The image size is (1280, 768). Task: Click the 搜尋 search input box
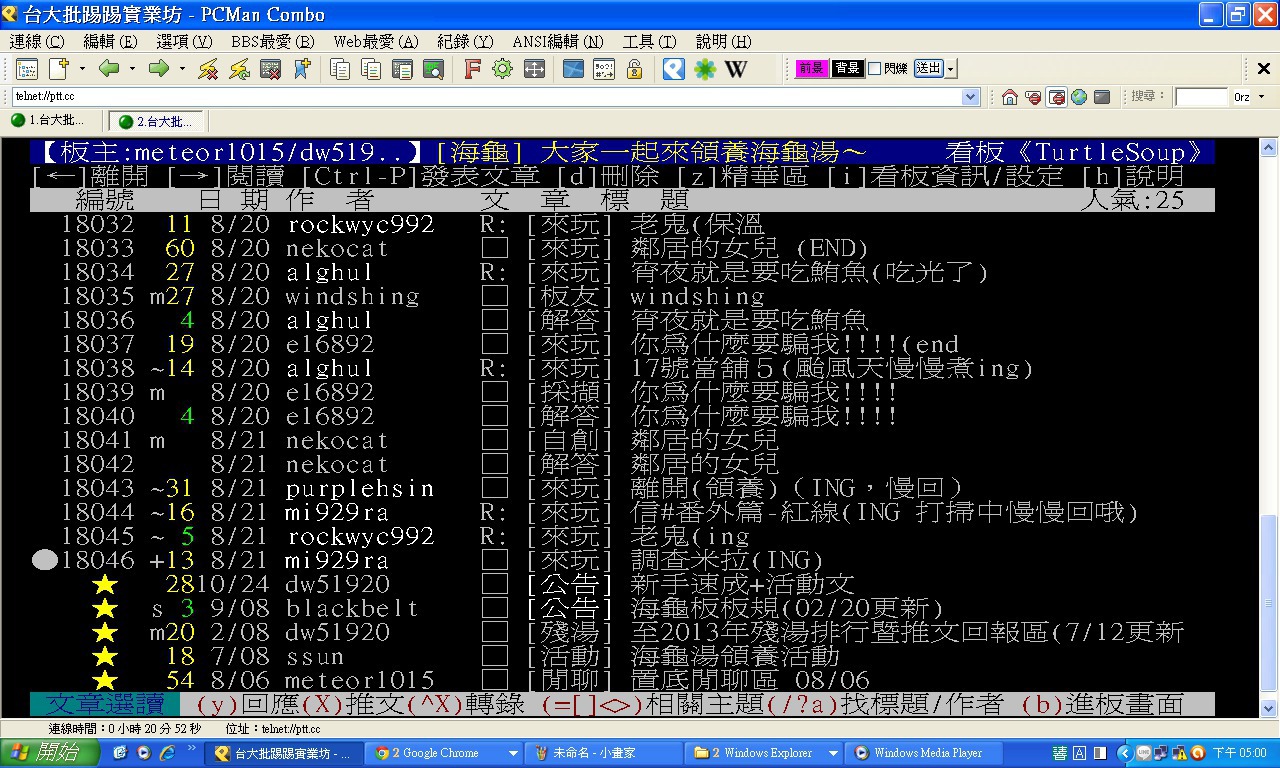(1201, 97)
